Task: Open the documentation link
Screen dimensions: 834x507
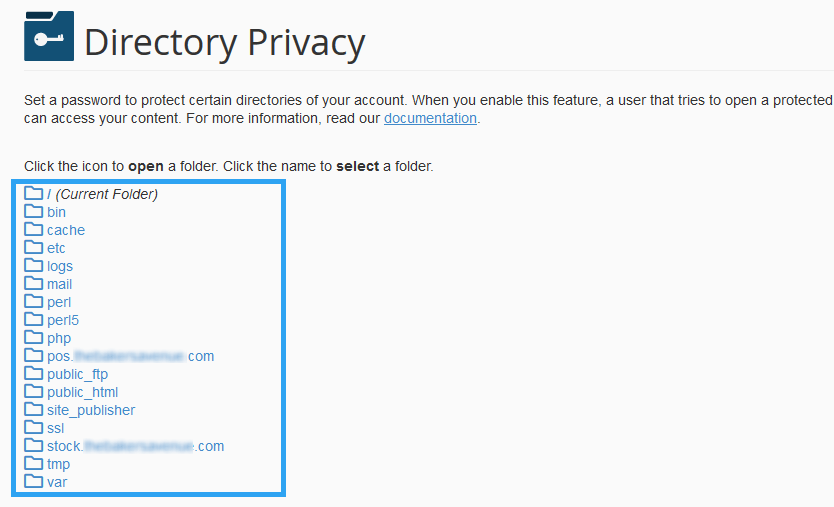Action: [x=430, y=118]
